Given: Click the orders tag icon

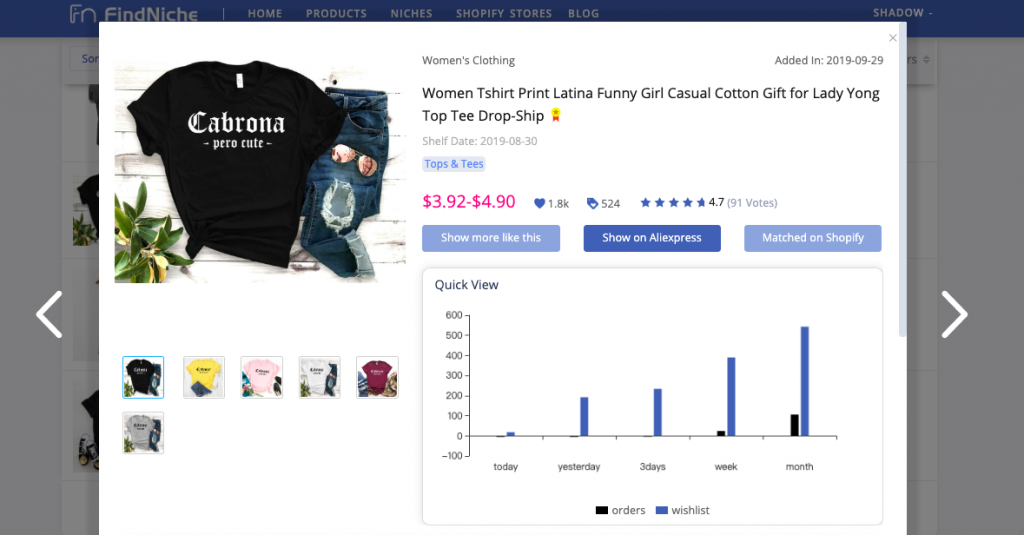Looking at the screenshot, I should coord(592,203).
